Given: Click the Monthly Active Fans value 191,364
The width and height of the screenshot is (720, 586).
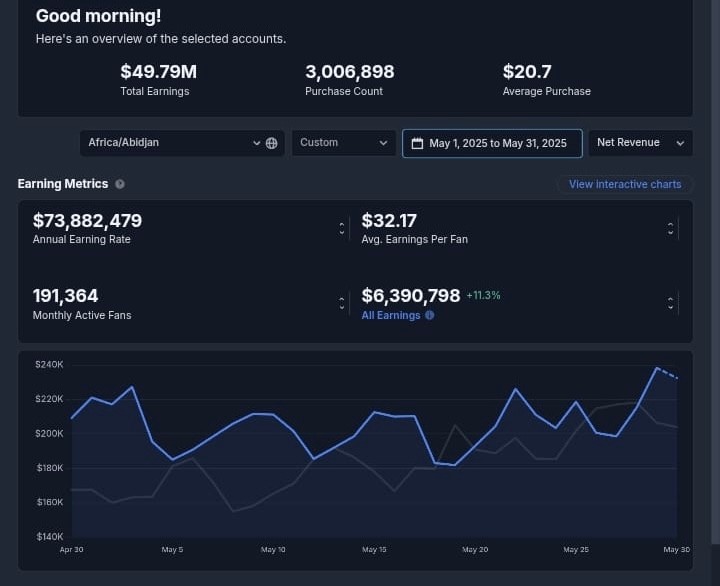Looking at the screenshot, I should tap(66, 296).
